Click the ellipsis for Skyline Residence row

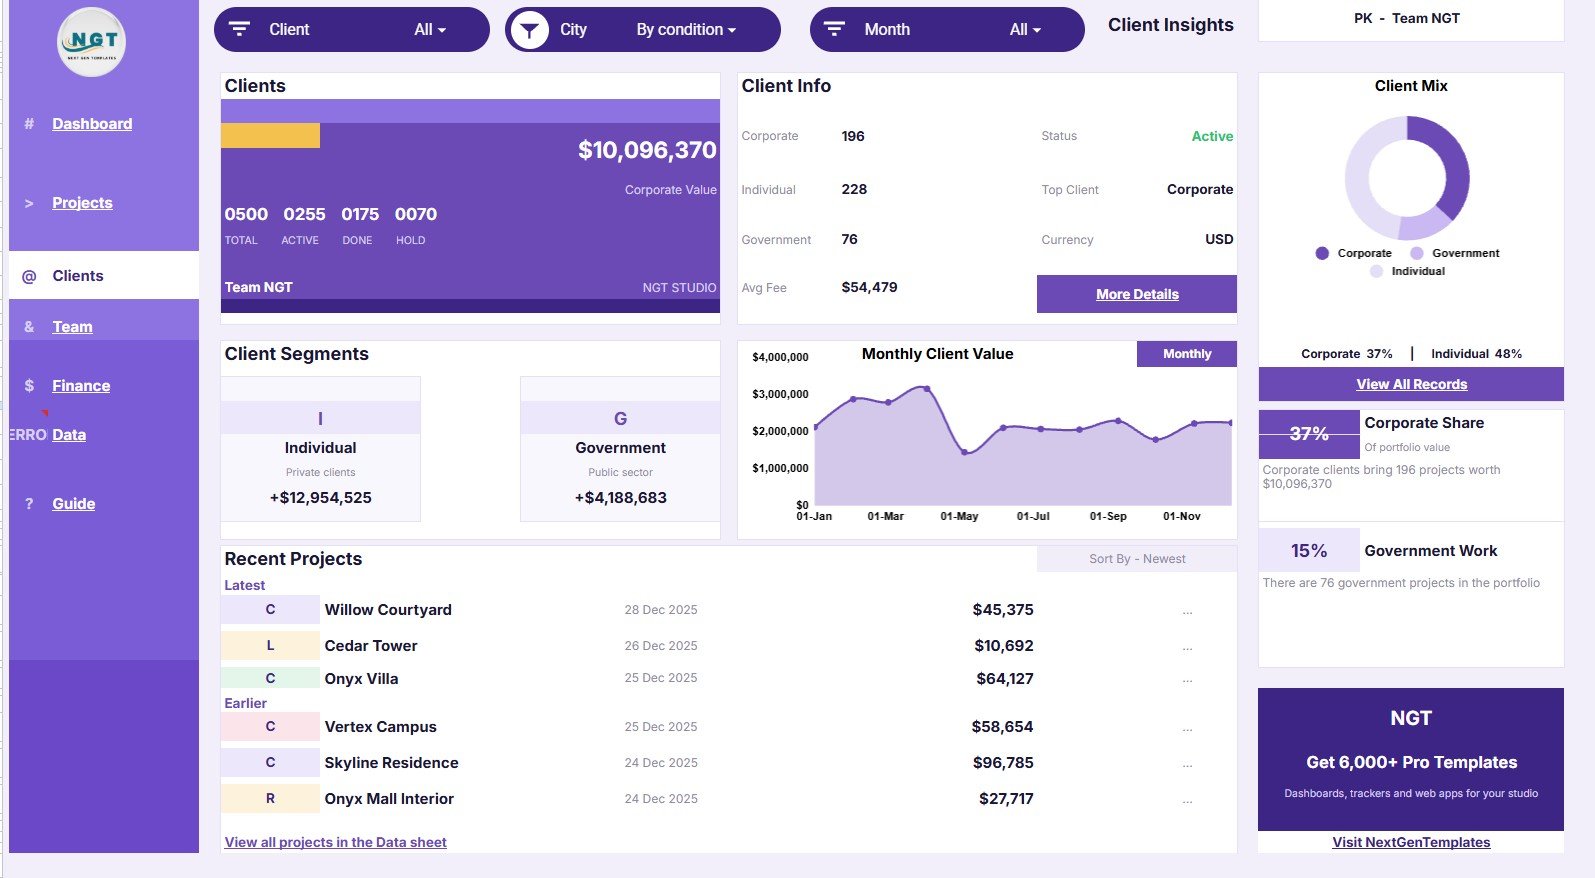click(1187, 764)
